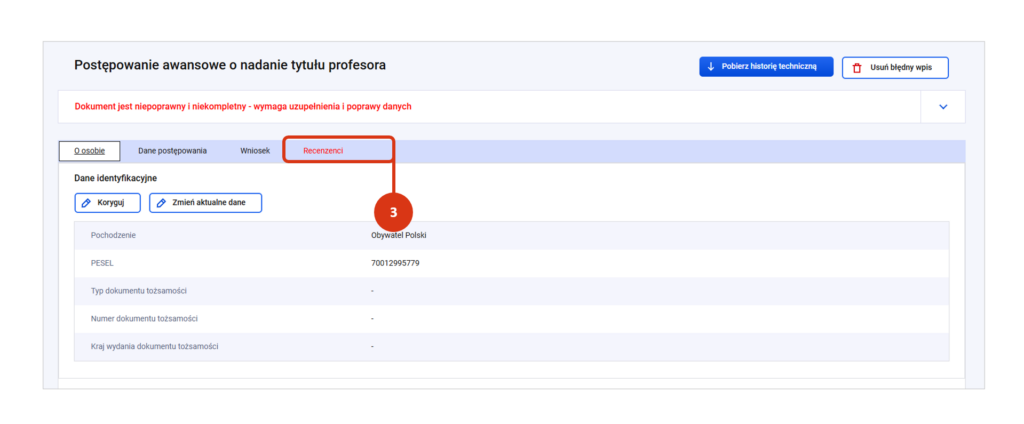Click the Obywatel Polski value
This screenshot has height=424, width=1024.
(x=399, y=235)
